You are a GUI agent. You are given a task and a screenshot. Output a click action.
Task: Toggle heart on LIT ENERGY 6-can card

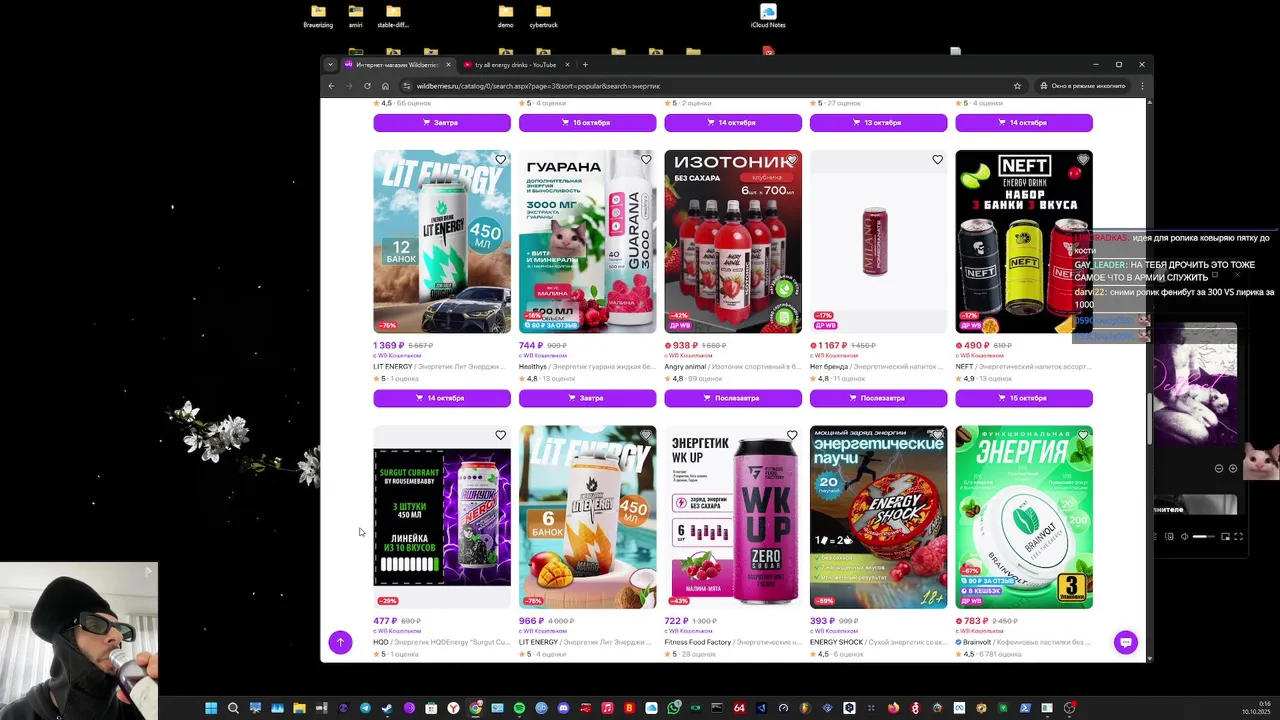click(x=646, y=435)
